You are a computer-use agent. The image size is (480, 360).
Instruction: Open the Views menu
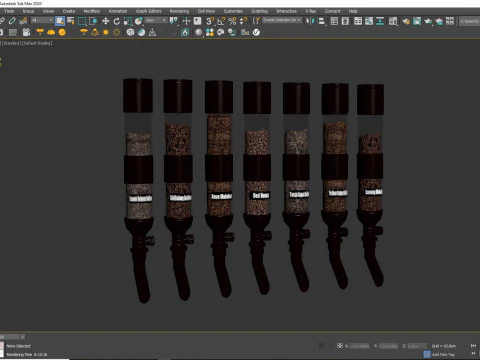(x=48, y=11)
